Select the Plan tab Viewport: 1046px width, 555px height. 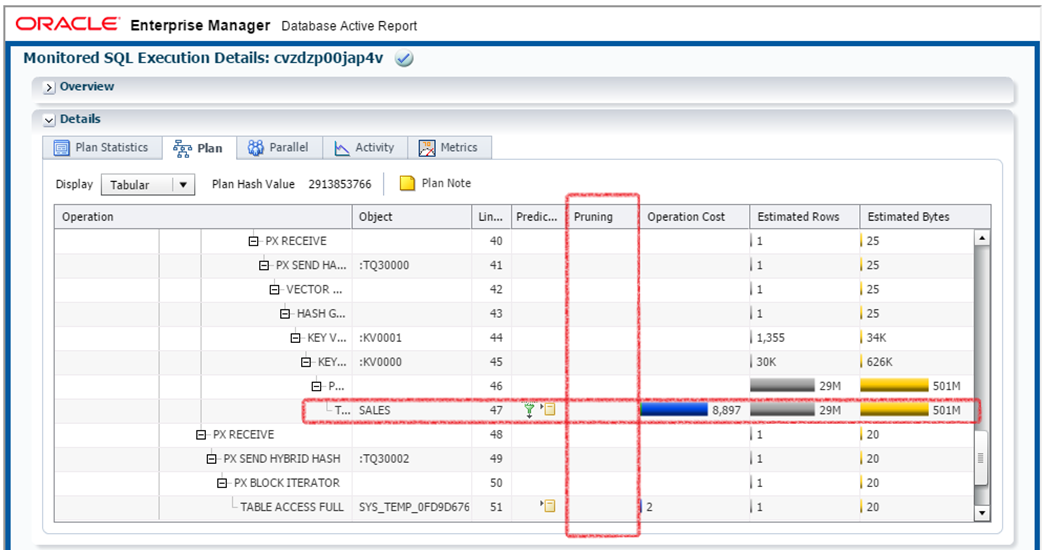click(199, 148)
